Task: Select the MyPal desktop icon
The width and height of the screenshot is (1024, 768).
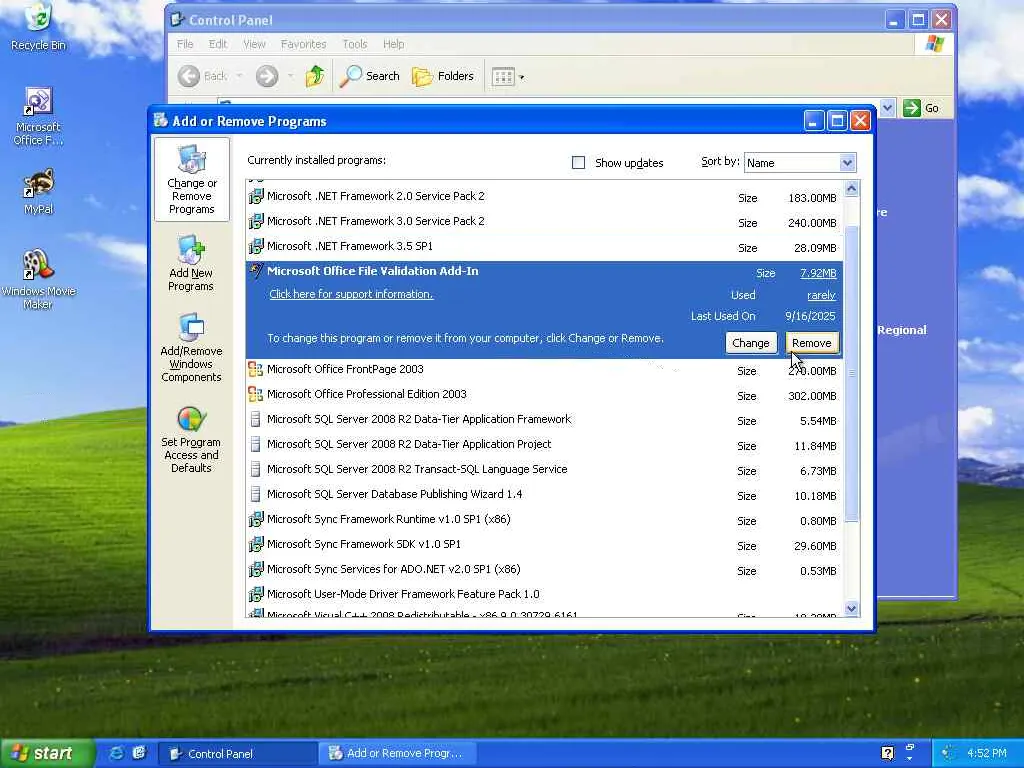Action: (38, 192)
